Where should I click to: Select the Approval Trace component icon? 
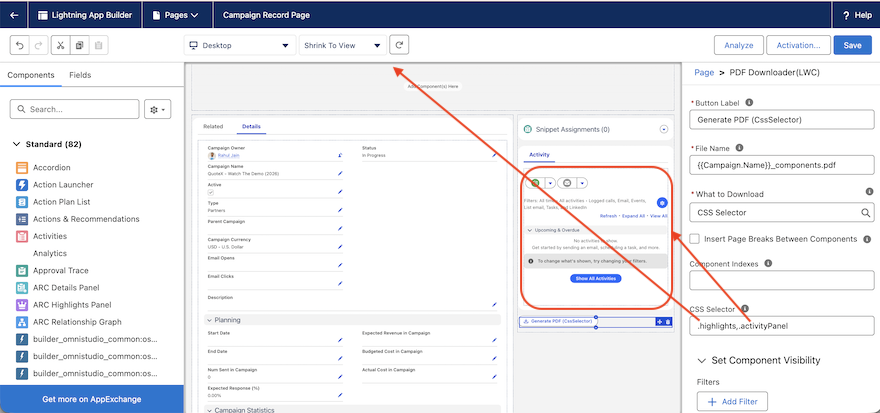(x=22, y=270)
